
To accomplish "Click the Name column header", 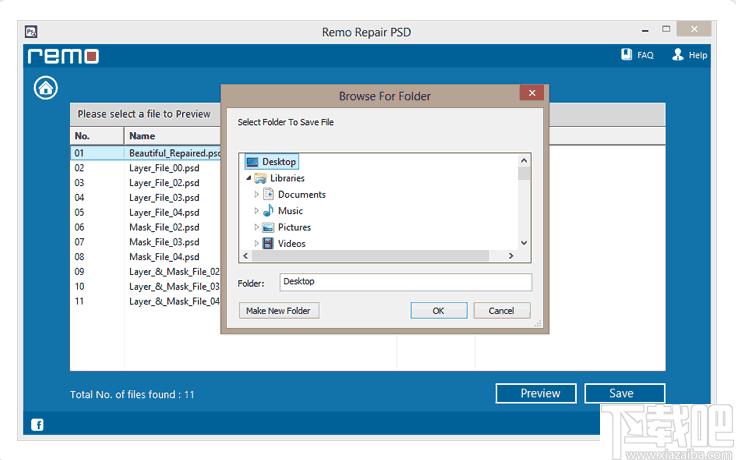I will tap(173, 136).
